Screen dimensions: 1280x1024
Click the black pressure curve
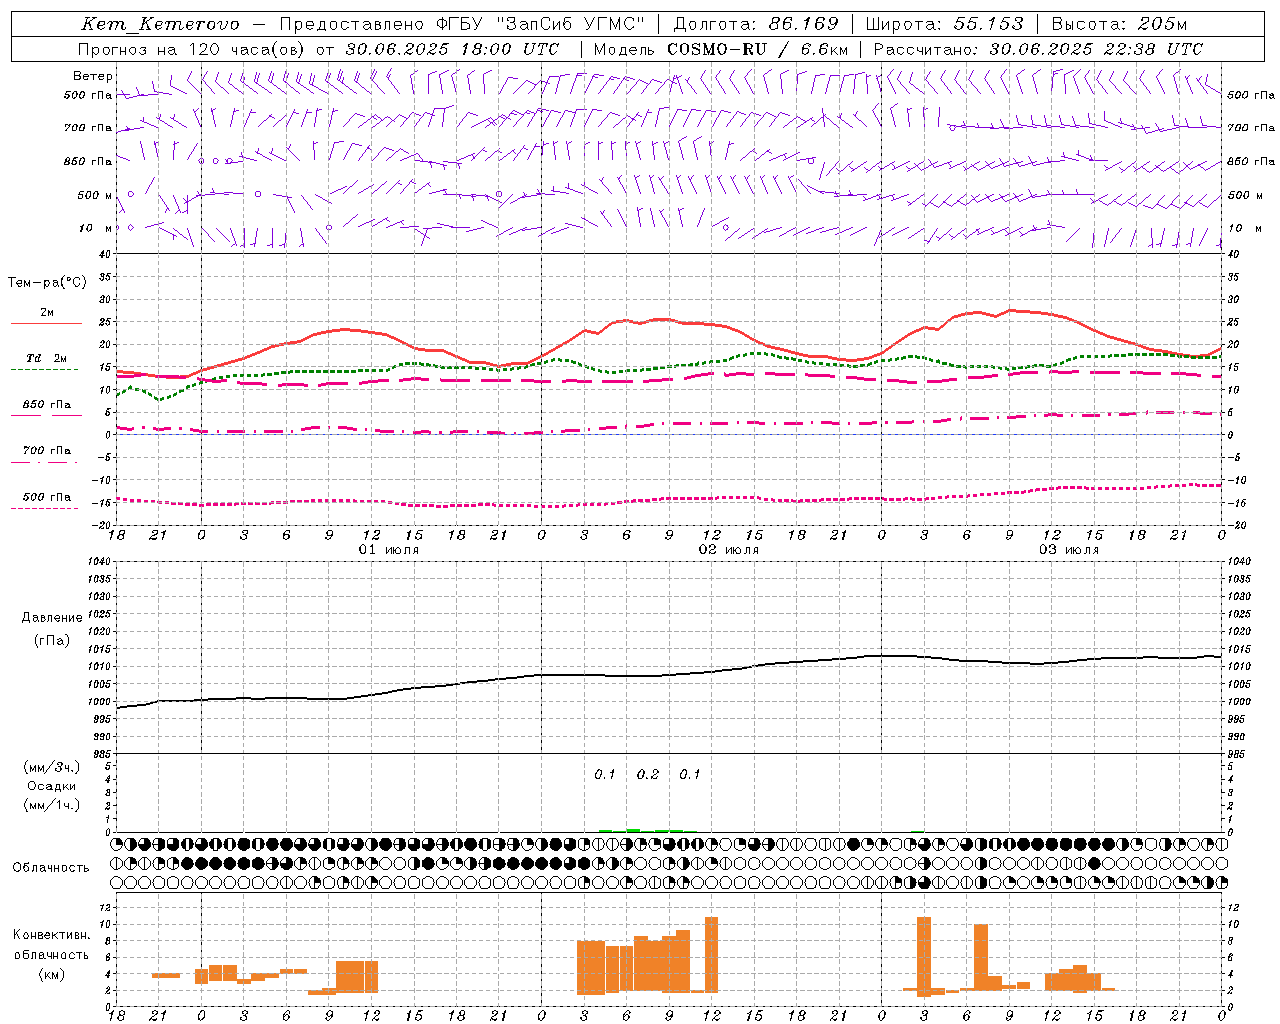click(670, 675)
